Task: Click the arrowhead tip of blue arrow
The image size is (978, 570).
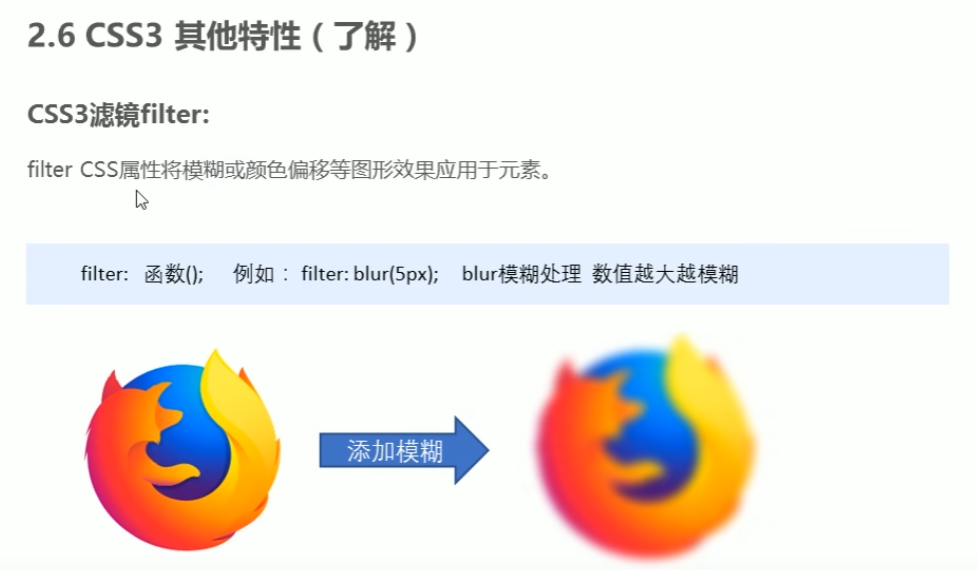Action: pyautogui.click(x=479, y=450)
